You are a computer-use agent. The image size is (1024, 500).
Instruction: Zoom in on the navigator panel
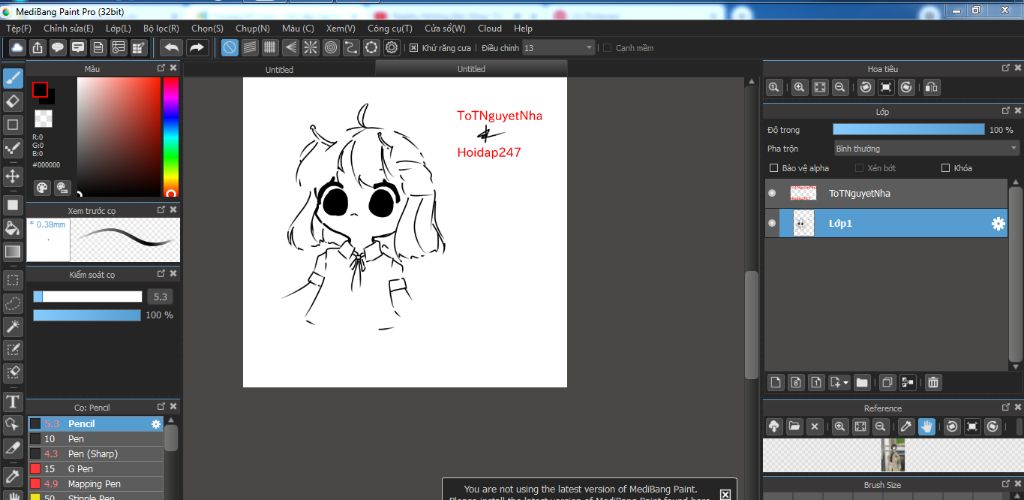pos(799,87)
